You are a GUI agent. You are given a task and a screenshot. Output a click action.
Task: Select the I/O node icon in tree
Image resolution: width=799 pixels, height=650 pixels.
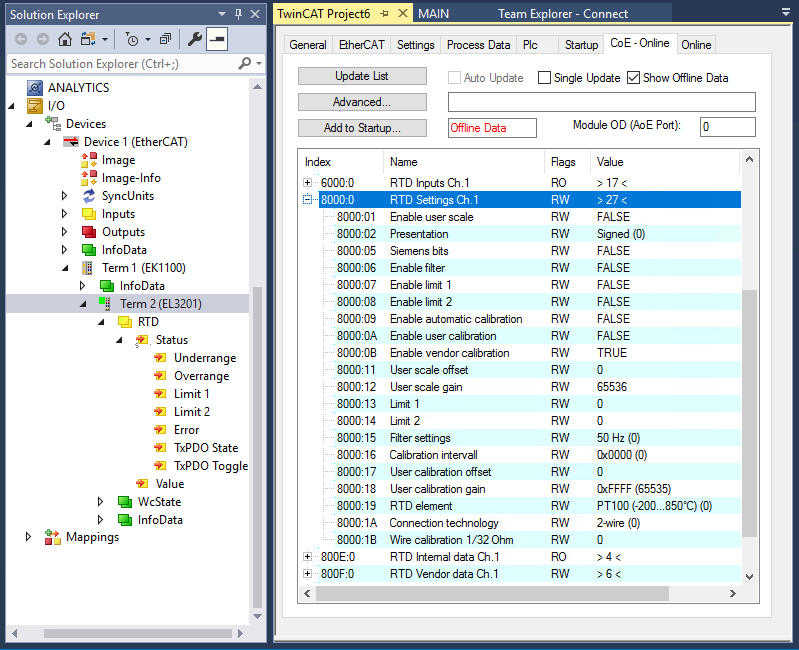point(35,106)
